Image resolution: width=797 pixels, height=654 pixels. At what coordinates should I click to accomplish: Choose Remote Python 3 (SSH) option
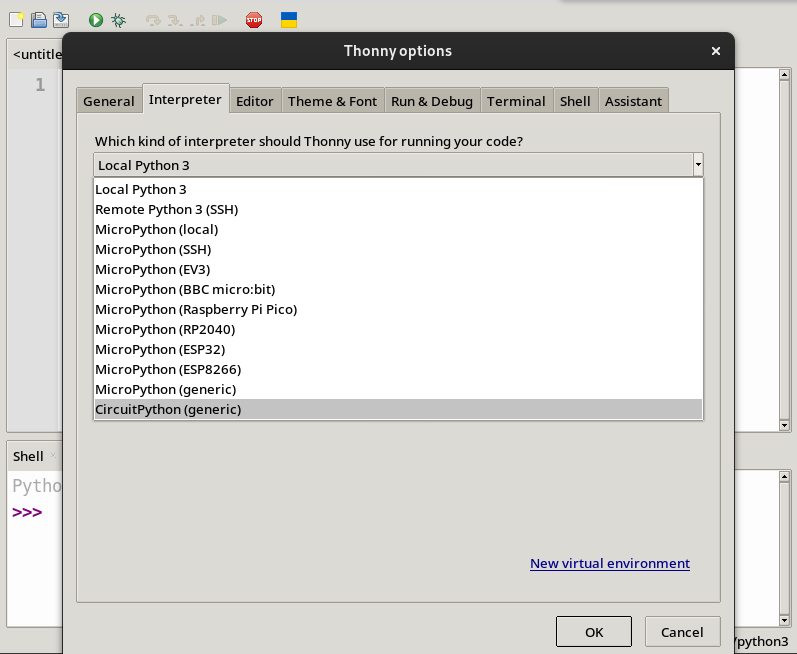398,209
